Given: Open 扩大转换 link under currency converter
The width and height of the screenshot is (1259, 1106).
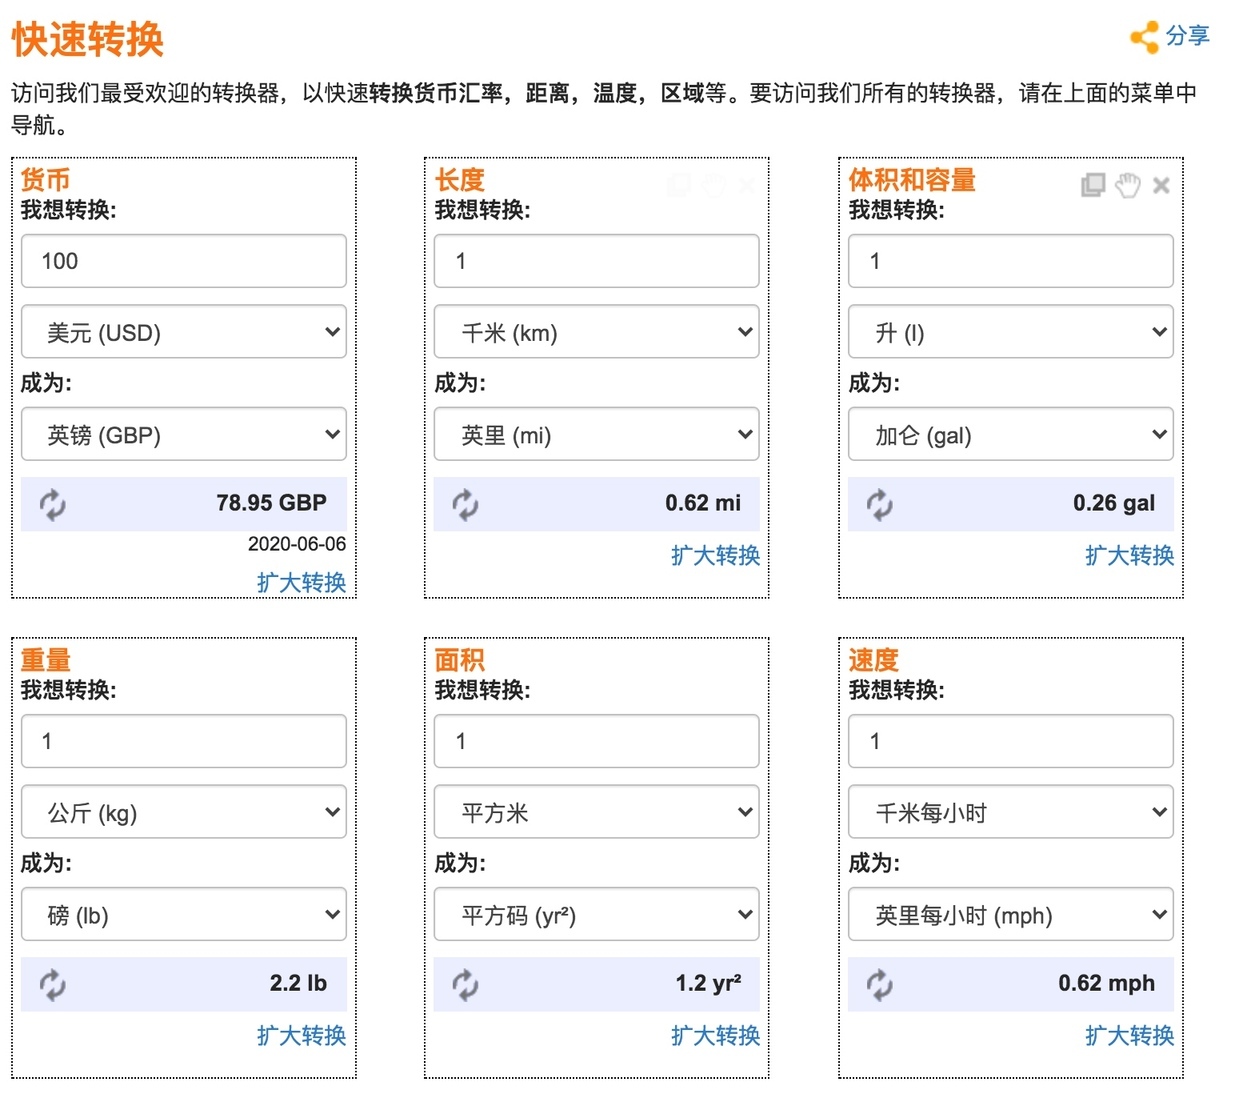Looking at the screenshot, I should (302, 582).
